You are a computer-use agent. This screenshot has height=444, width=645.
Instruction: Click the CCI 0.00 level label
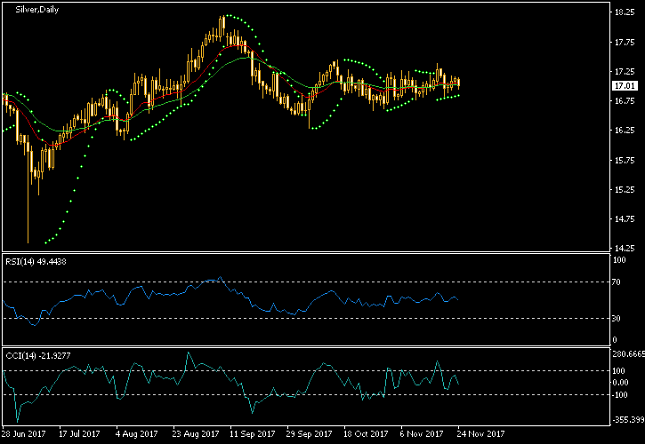coord(620,382)
